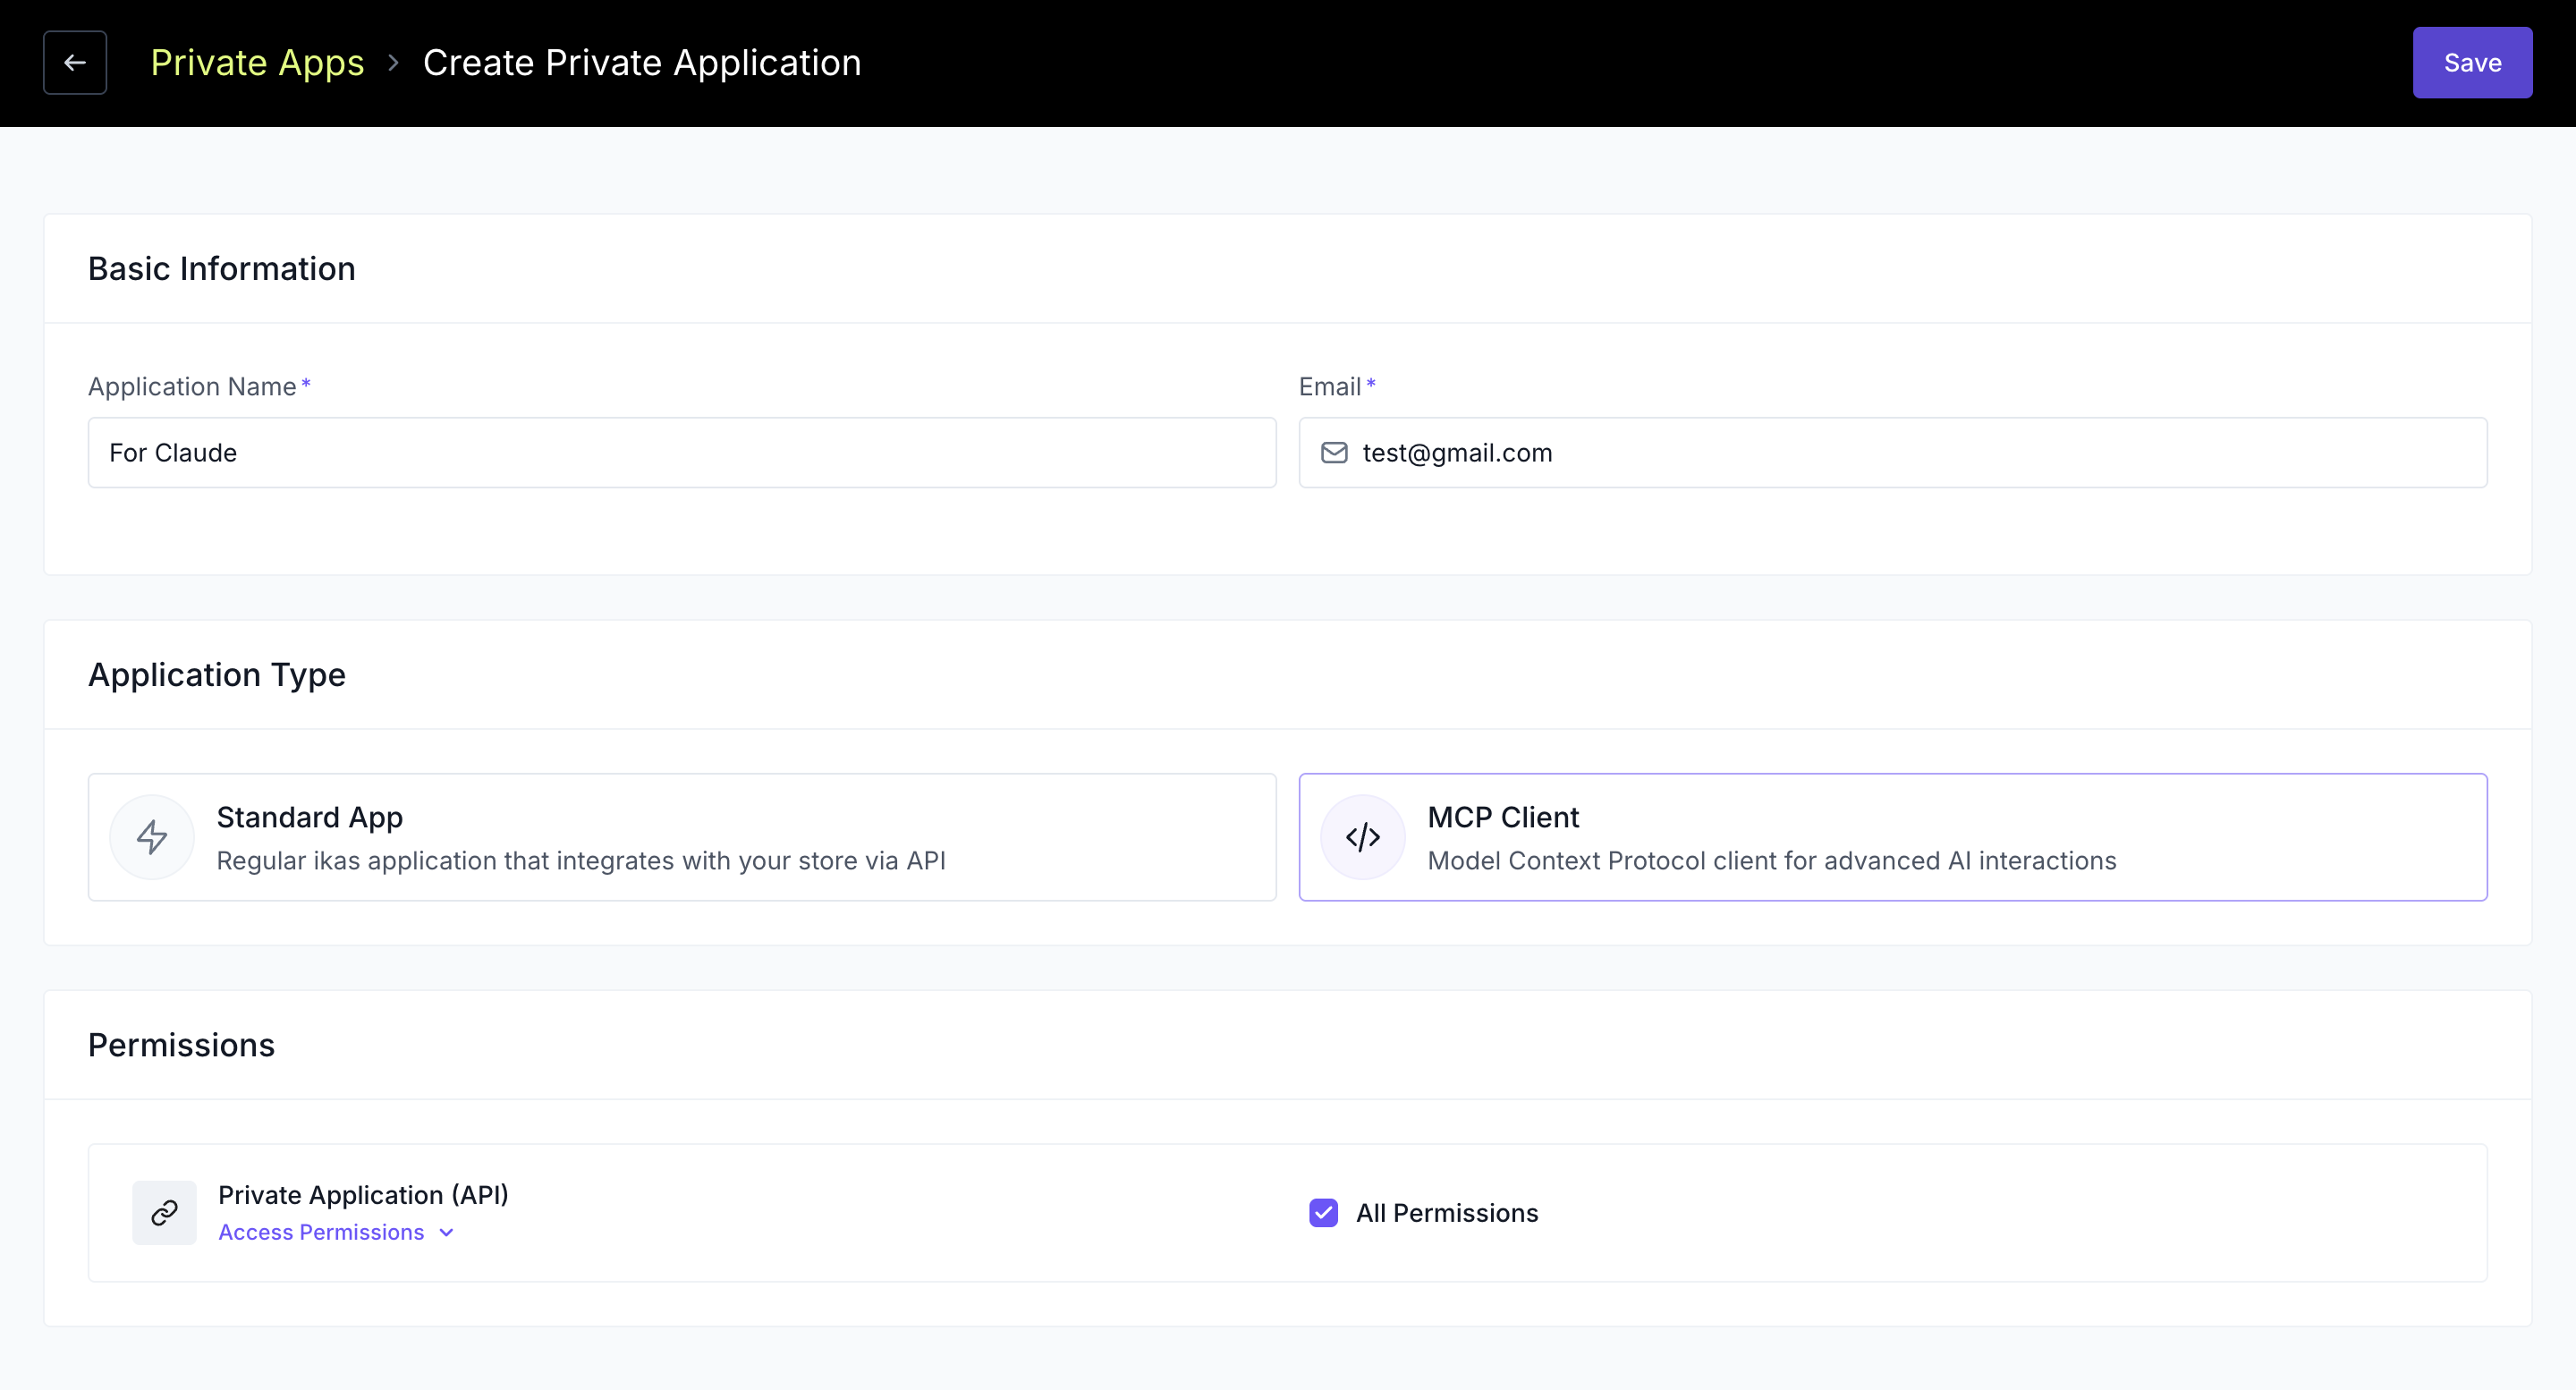Viewport: 2576px width, 1390px height.
Task: Click 'Model Context Protocol client' description text
Action: [1772, 861]
